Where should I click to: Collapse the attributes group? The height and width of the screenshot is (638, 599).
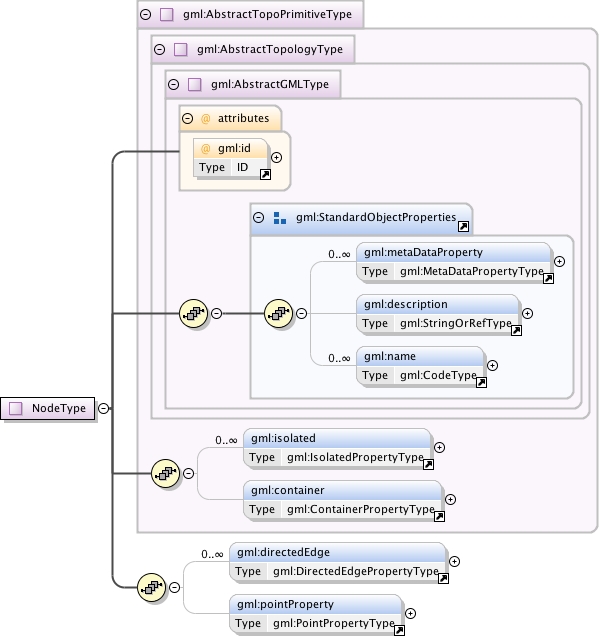tap(187, 118)
